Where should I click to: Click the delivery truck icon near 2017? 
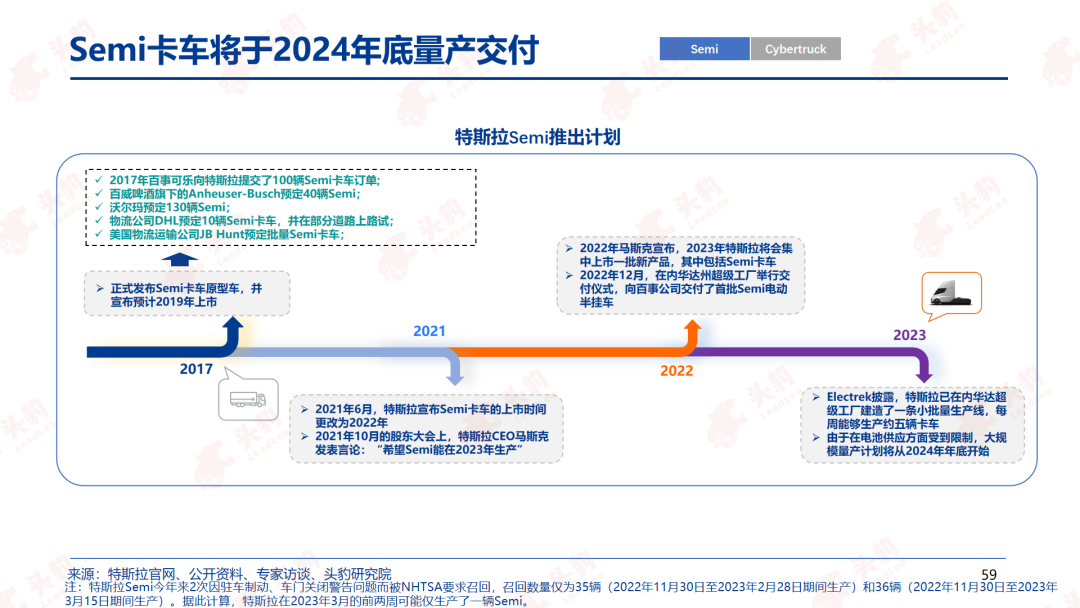(x=248, y=399)
